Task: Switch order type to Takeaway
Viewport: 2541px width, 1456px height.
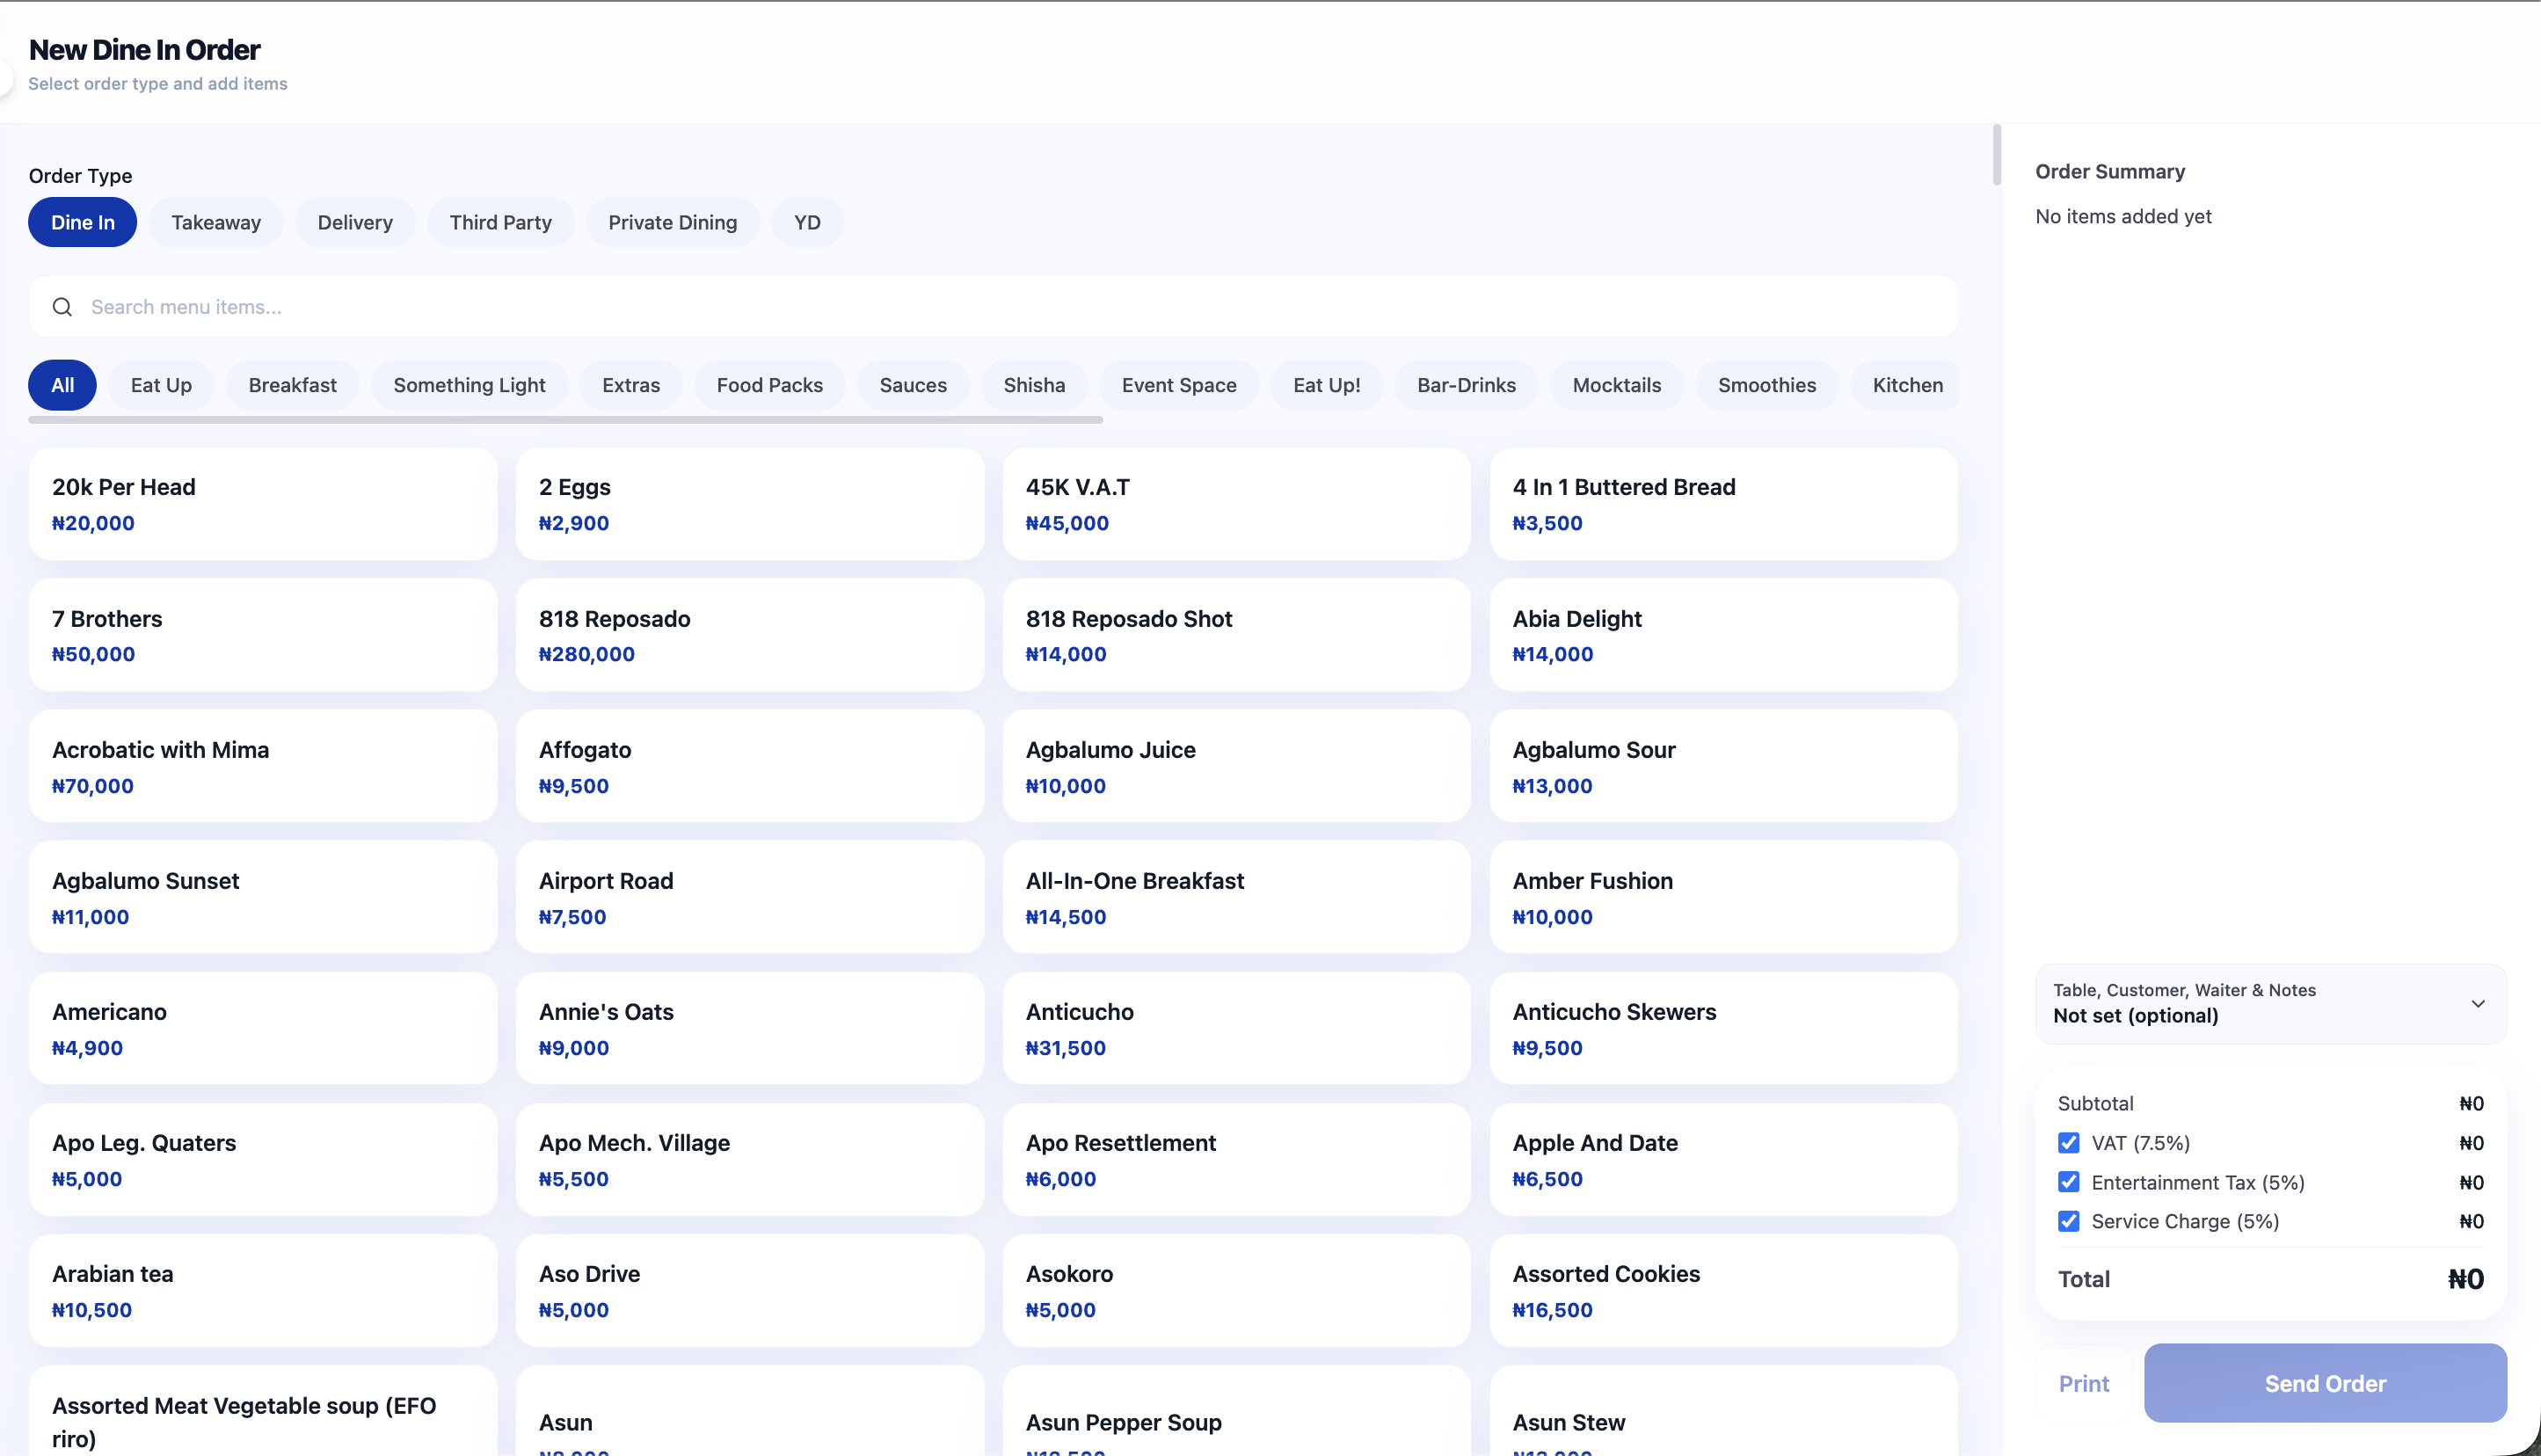Action: point(216,222)
